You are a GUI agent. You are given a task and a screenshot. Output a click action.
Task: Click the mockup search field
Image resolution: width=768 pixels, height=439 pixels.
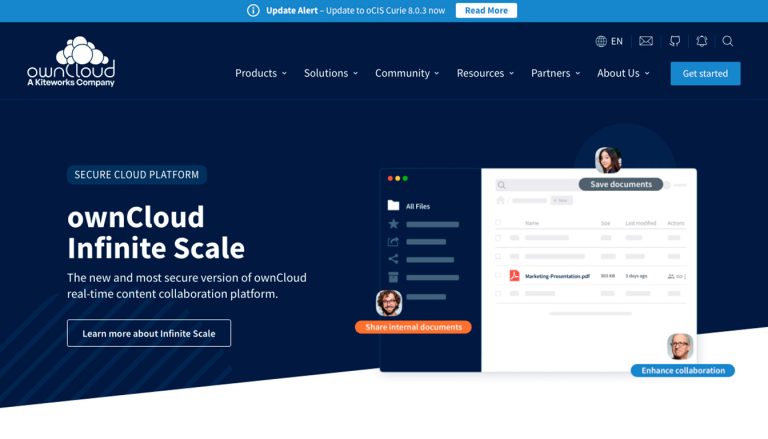(536, 185)
